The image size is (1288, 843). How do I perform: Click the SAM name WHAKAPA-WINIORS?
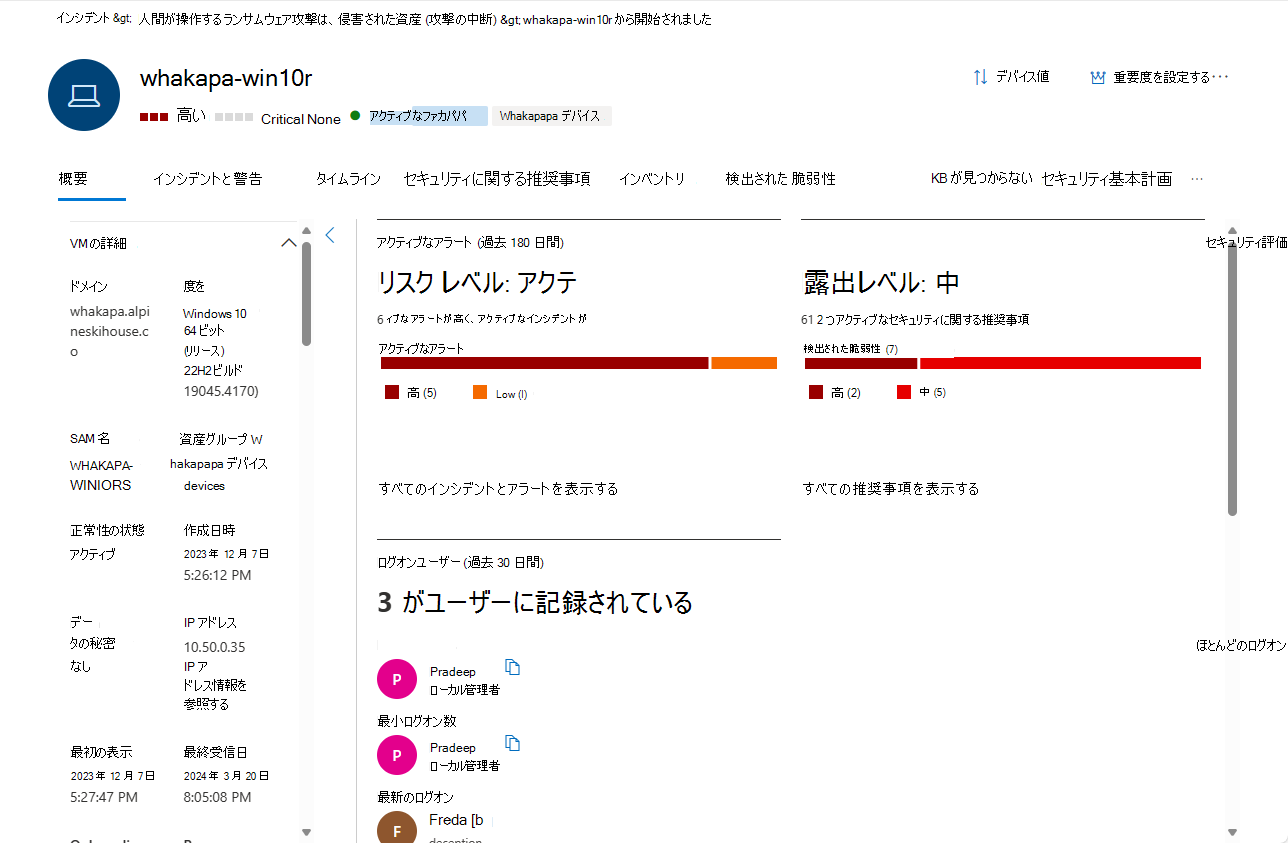[101, 475]
